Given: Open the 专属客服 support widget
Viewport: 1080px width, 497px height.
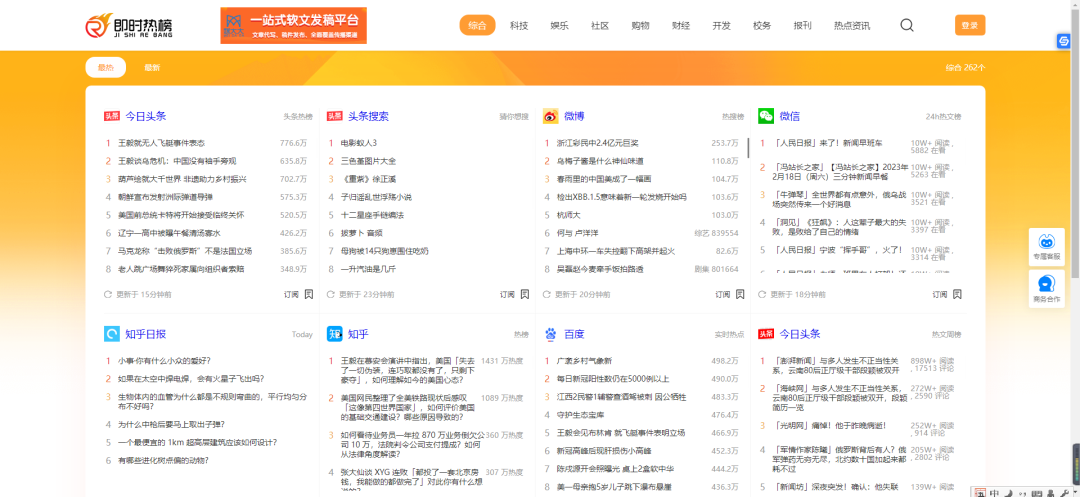Looking at the screenshot, I should pyautogui.click(x=1046, y=247).
